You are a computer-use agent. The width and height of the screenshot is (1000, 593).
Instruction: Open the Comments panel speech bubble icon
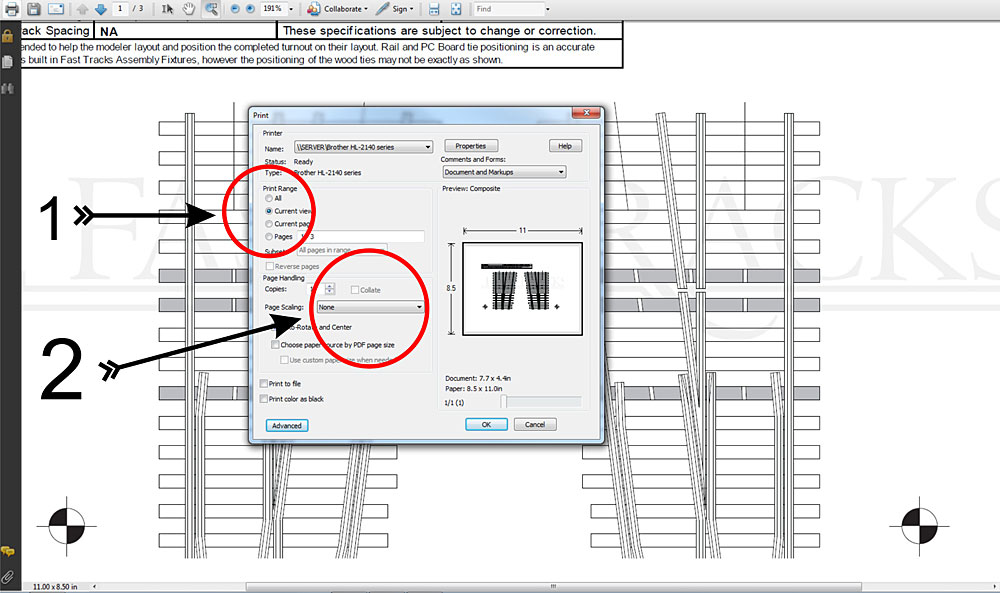tap(8, 551)
